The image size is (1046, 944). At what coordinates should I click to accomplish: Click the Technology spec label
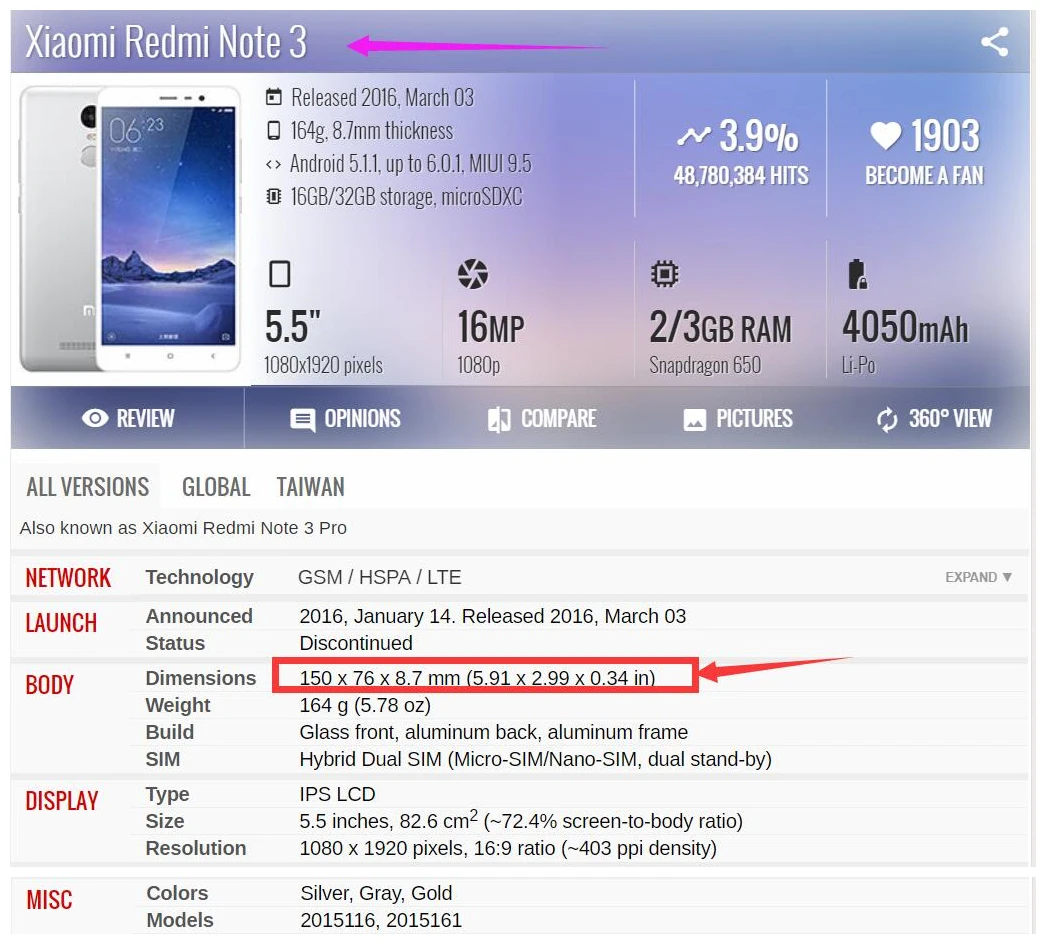199,578
